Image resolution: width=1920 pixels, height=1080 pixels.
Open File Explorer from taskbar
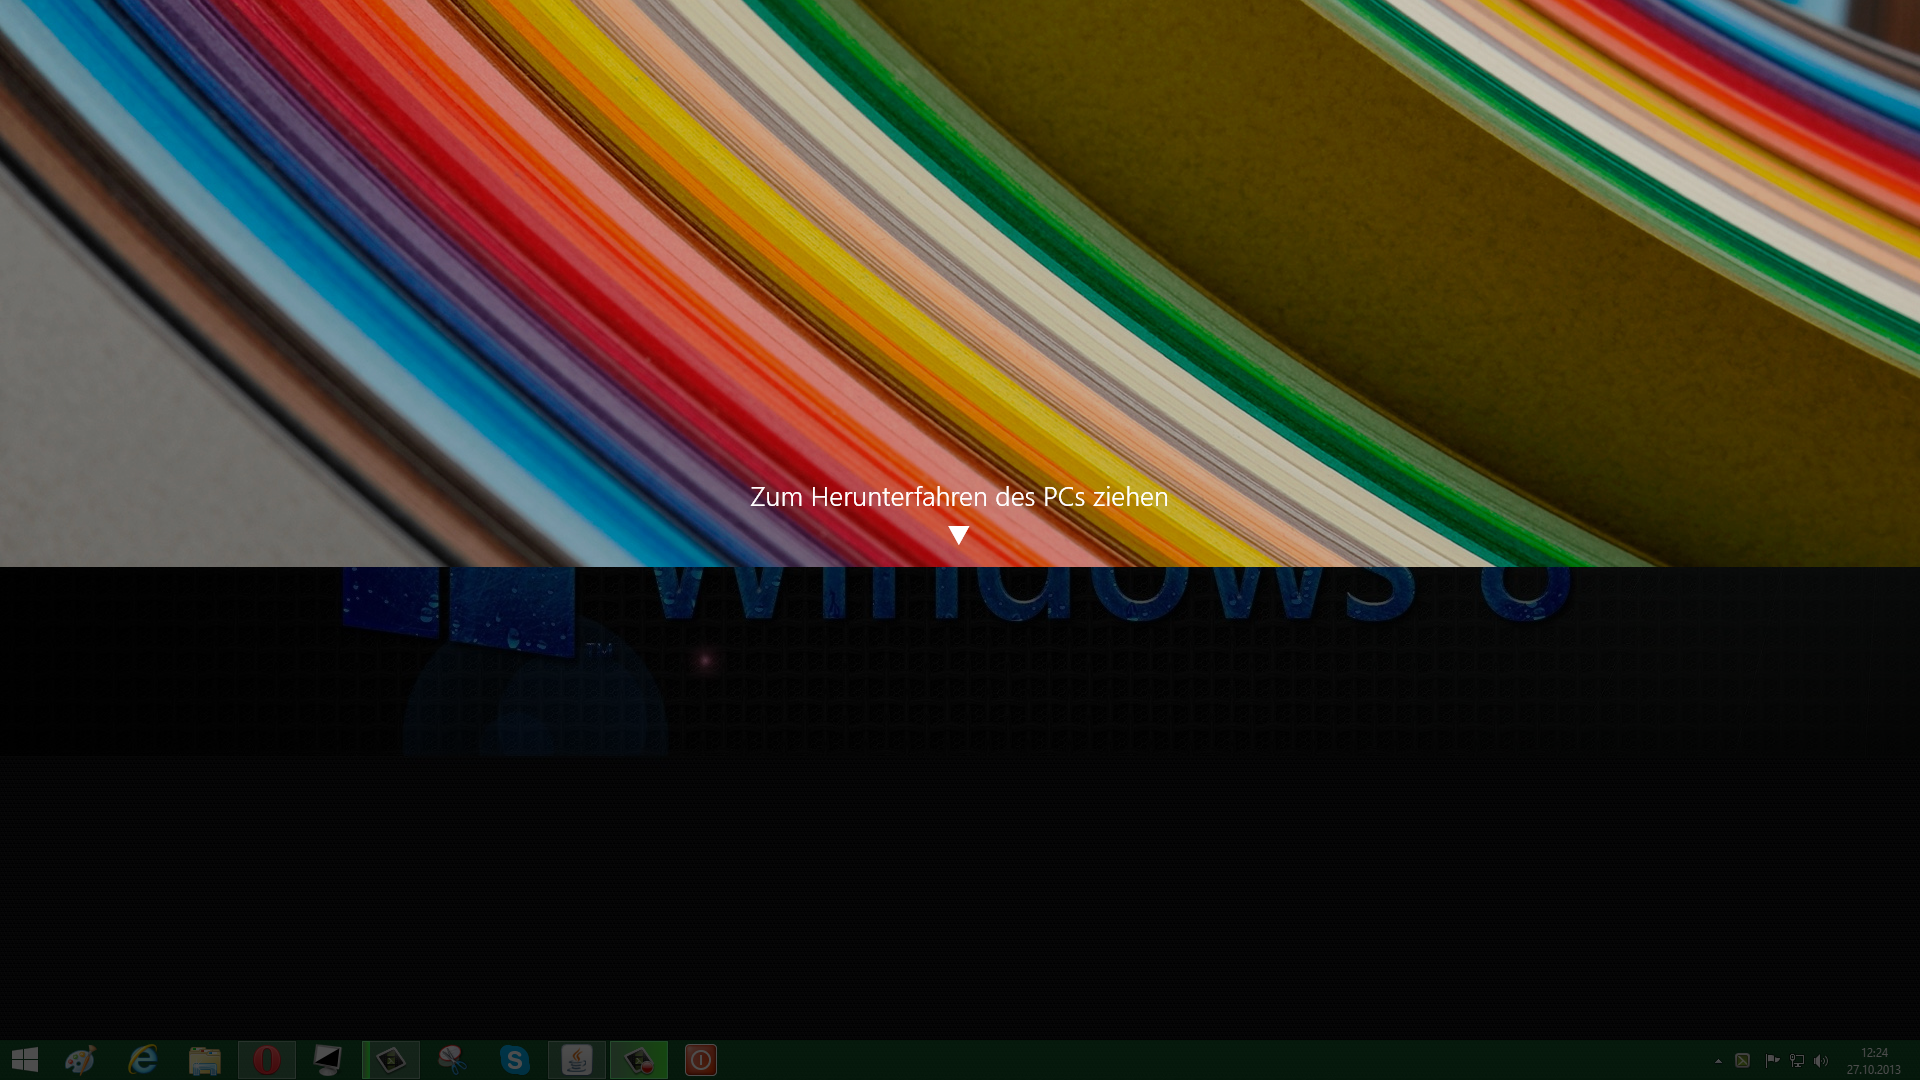click(x=205, y=1060)
